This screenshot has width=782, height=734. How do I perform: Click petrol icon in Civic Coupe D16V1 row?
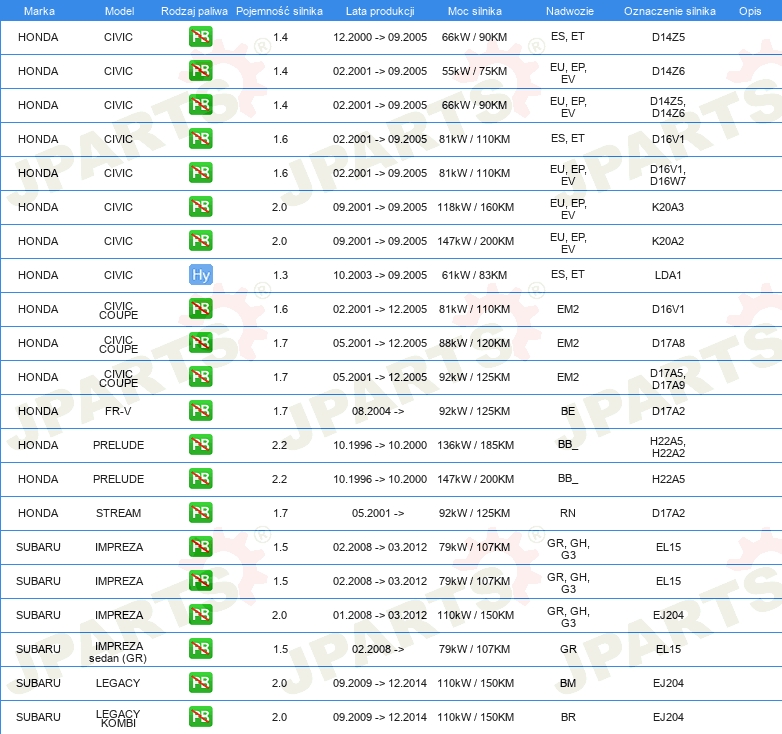pyautogui.click(x=200, y=309)
